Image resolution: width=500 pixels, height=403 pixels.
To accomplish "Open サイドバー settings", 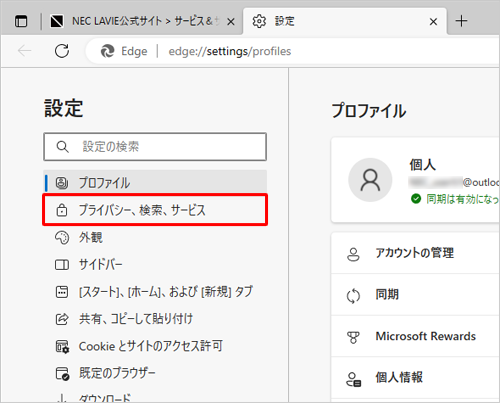I will pyautogui.click(x=155, y=265).
